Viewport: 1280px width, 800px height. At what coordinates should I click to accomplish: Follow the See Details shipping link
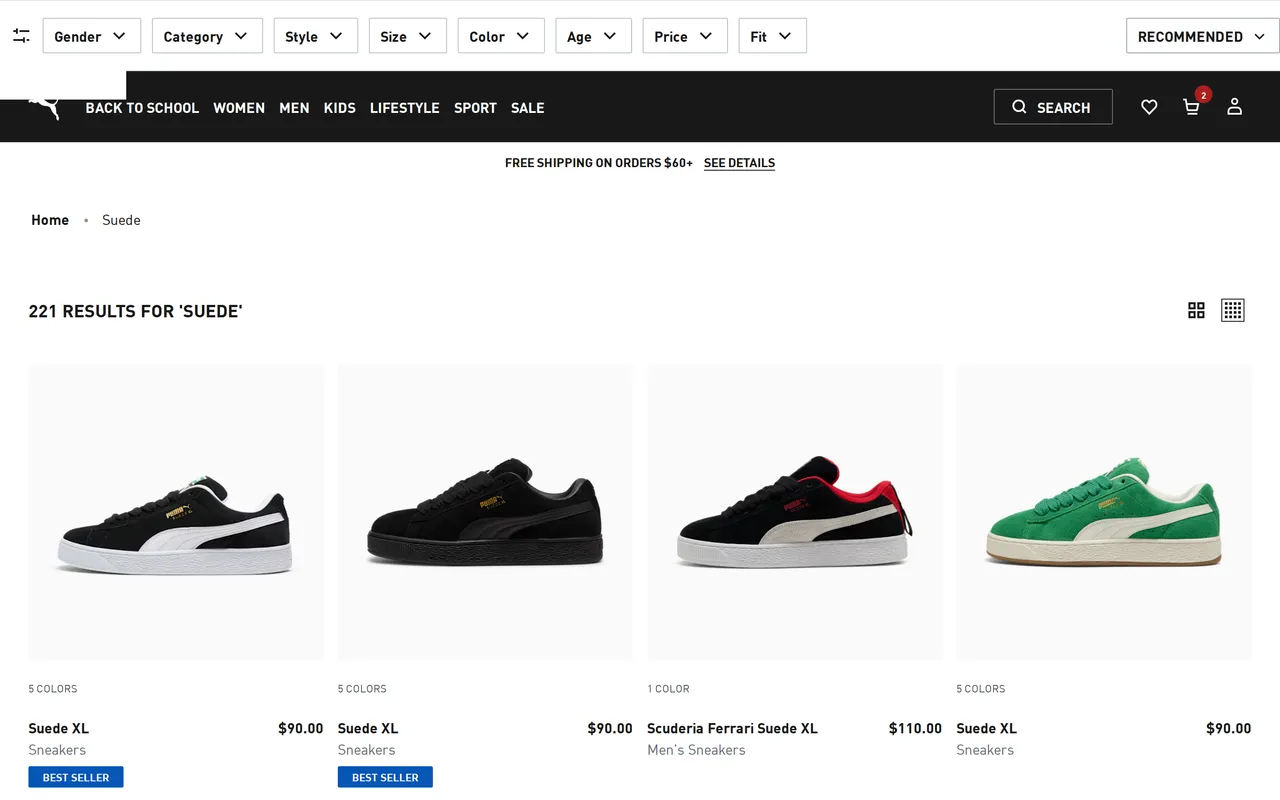[739, 163]
